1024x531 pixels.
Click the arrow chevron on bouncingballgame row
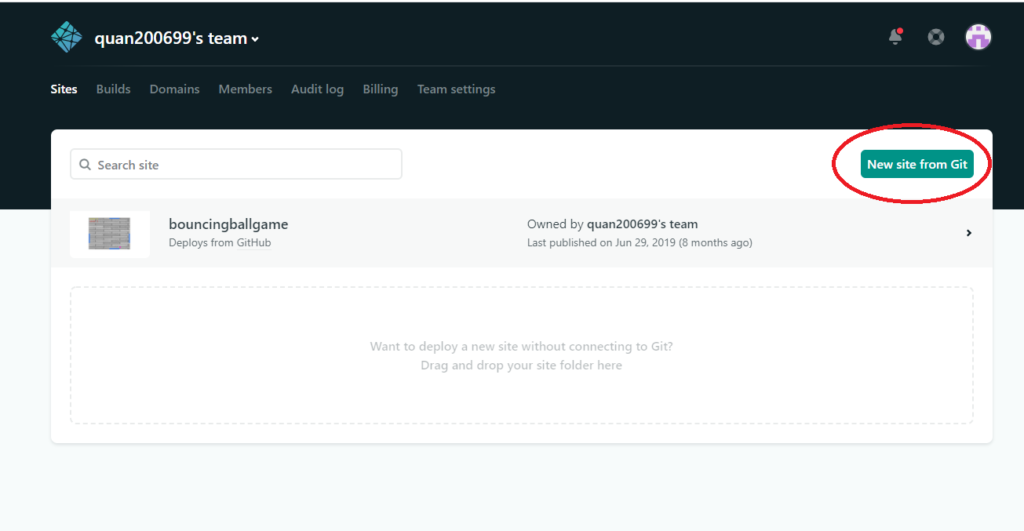pyautogui.click(x=968, y=233)
